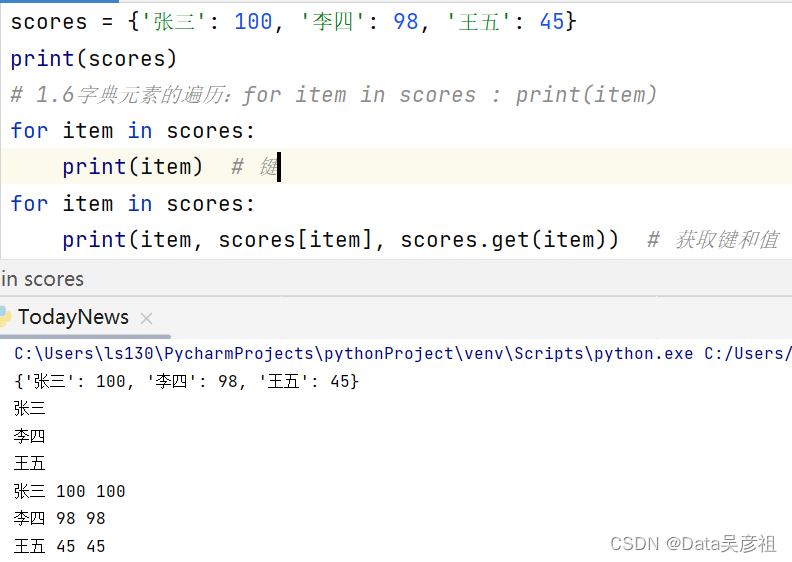Click the '# 1.6' comment line
Screen dimensions: 792x562
[x=333, y=94]
